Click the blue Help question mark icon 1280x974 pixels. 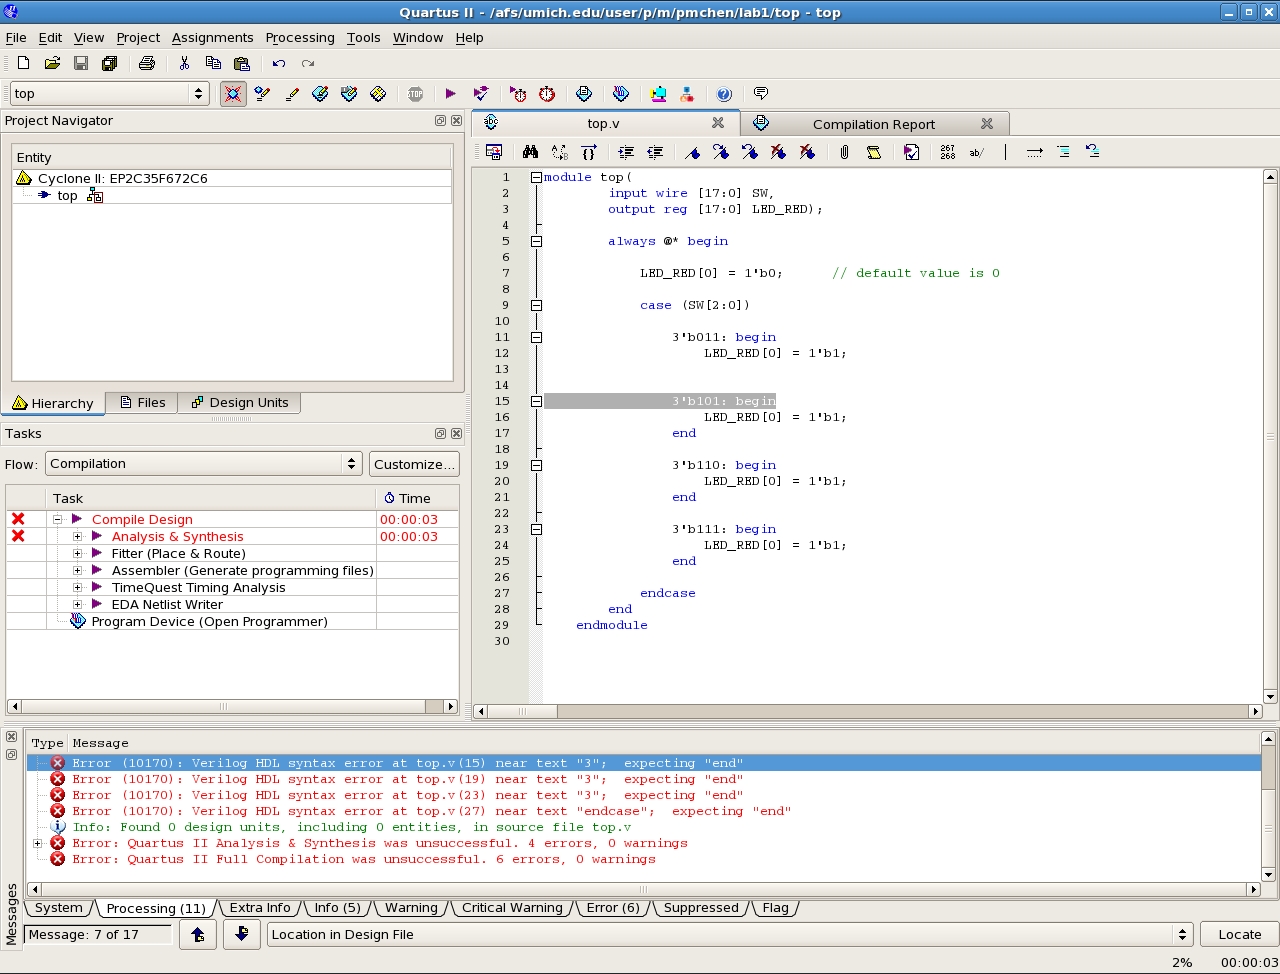pos(724,93)
